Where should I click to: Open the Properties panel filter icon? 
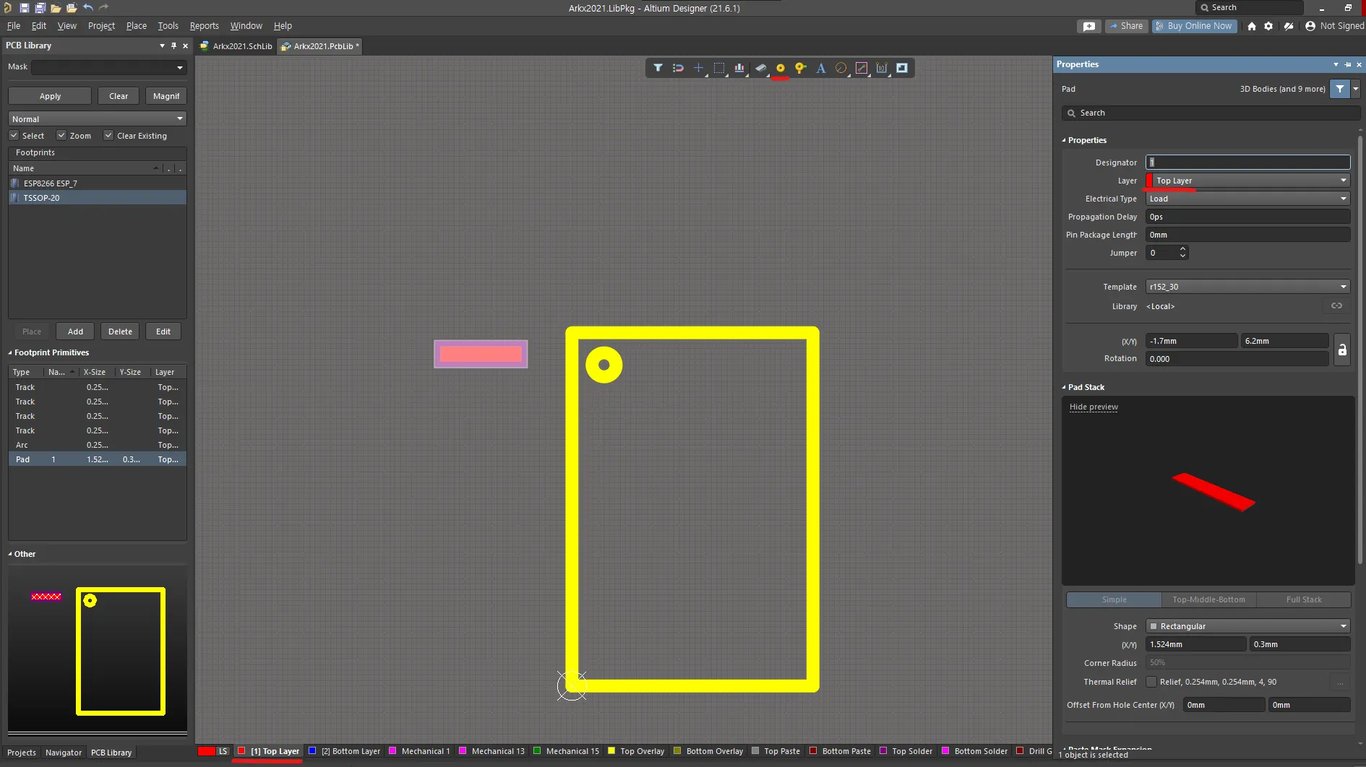1340,88
